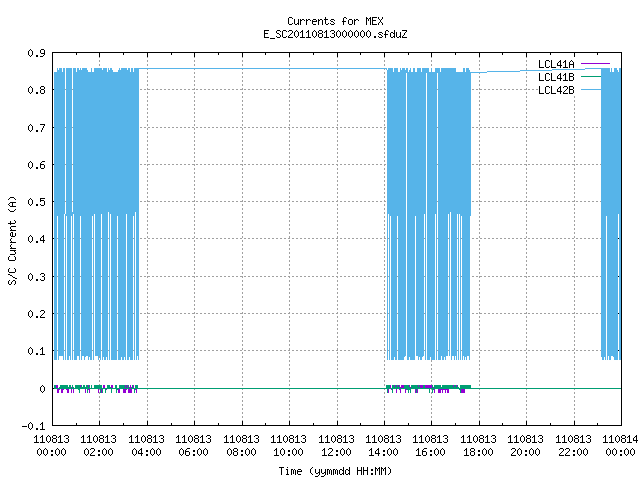Viewport: 640px width, 480px height.
Task: Click the 110814 00:00 x-axis tick label
Action: coord(620,445)
